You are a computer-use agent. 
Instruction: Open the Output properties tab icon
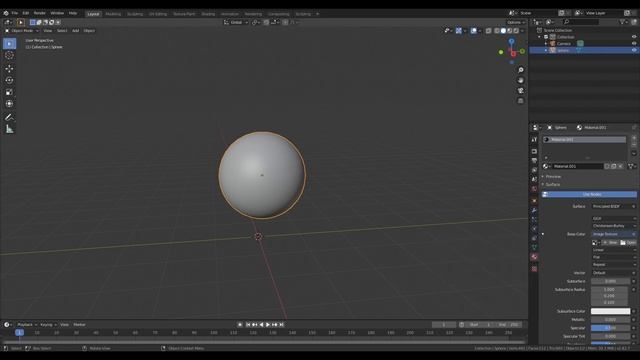(534, 161)
